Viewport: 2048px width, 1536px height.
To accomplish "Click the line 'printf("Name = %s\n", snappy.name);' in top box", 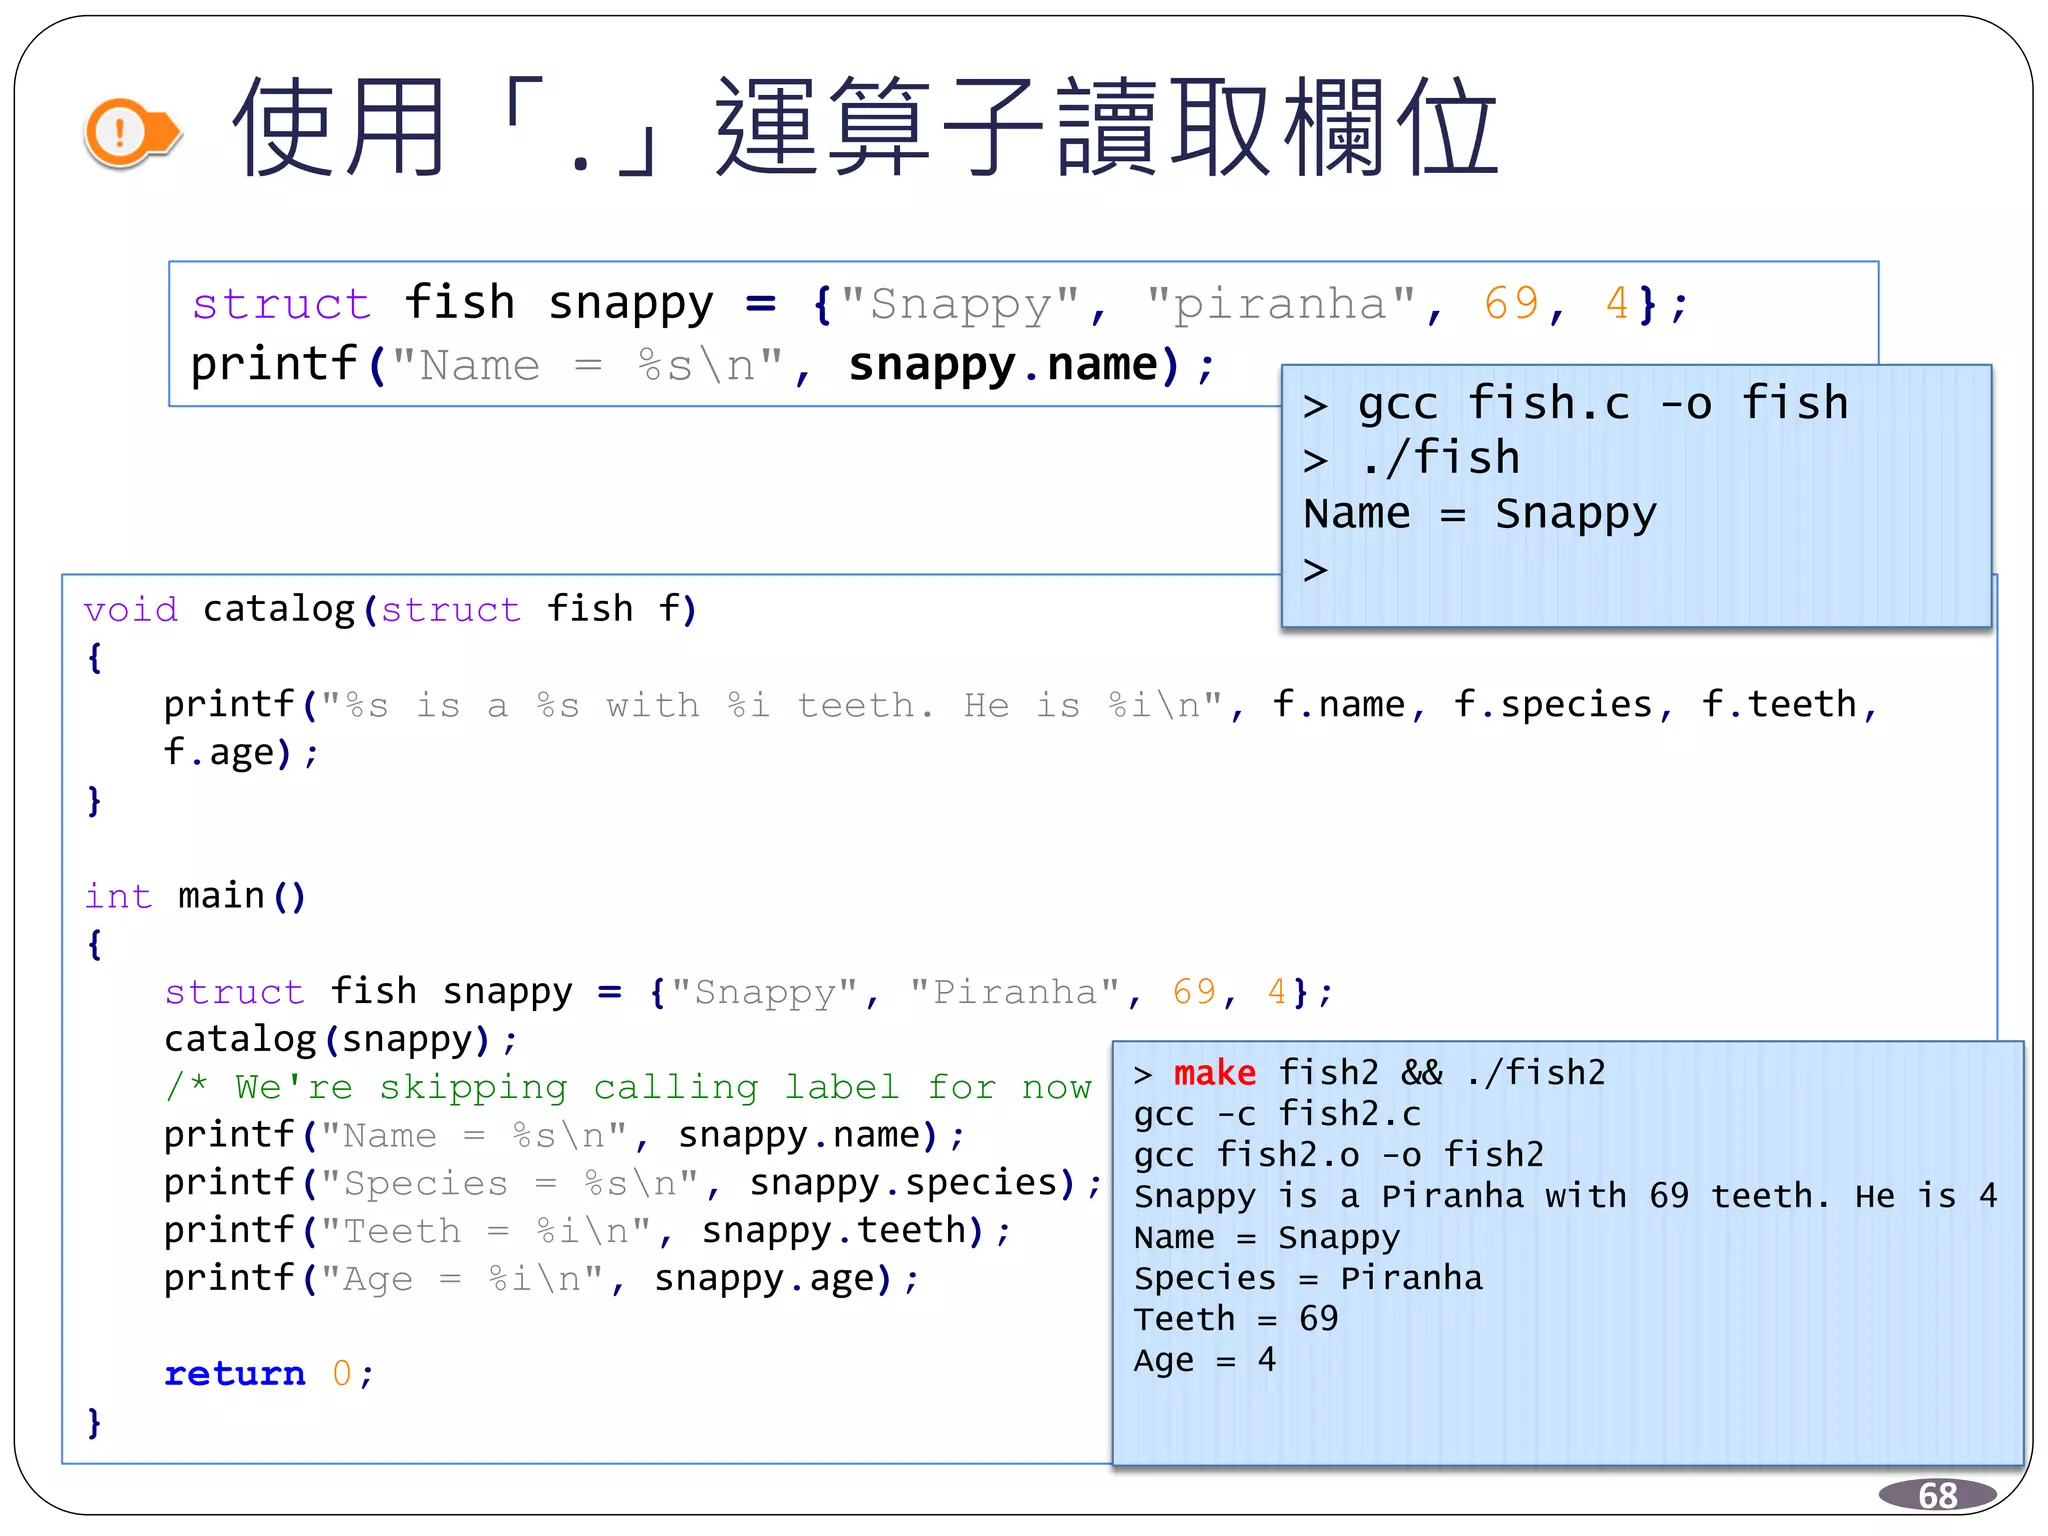I will point(702,365).
